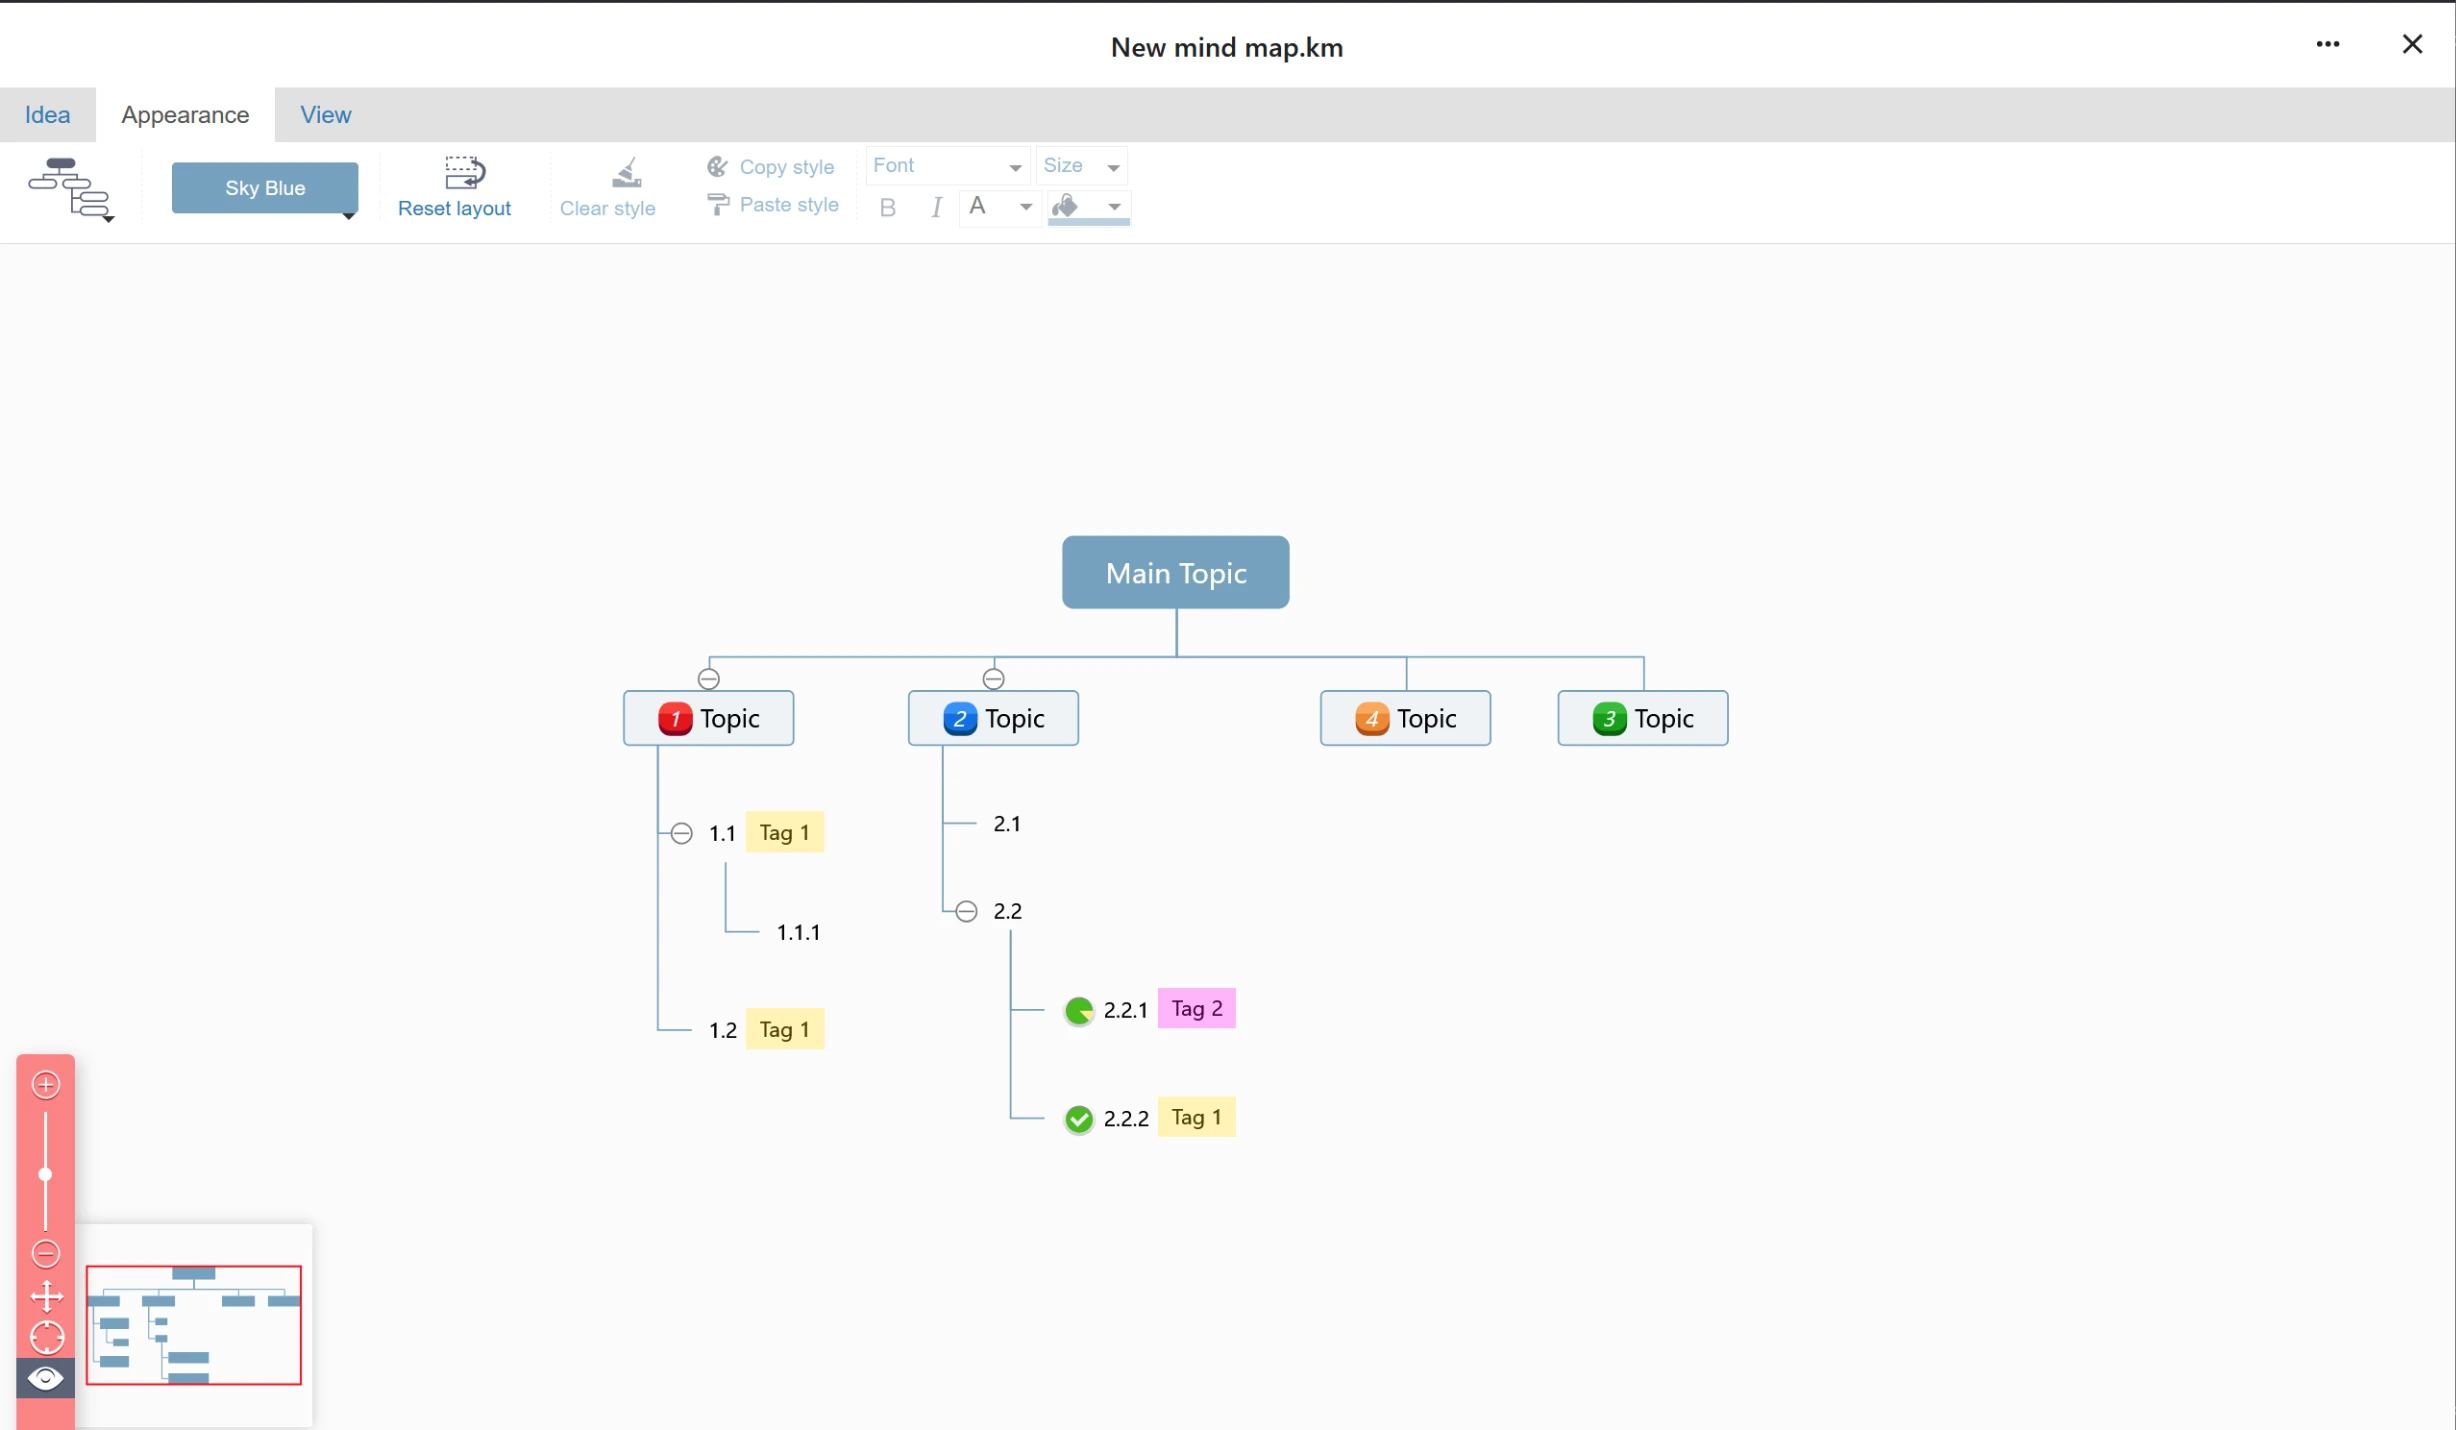Click Tag 1 label on node 1.1

(x=785, y=832)
